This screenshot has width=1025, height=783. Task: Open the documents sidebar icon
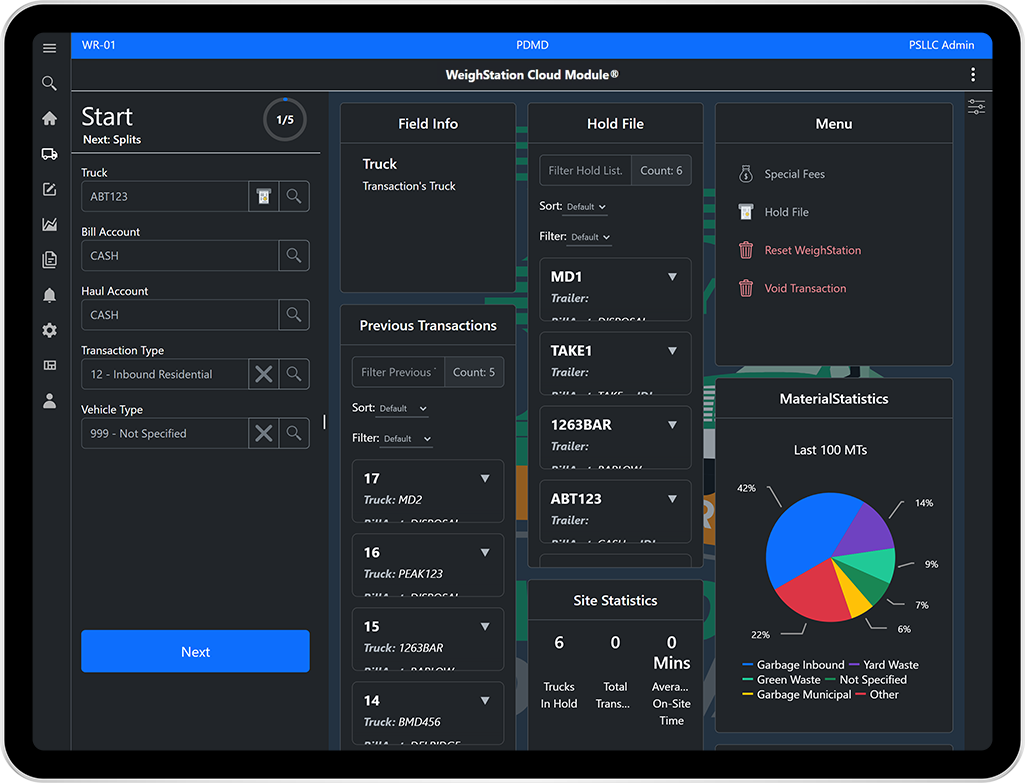[49, 259]
